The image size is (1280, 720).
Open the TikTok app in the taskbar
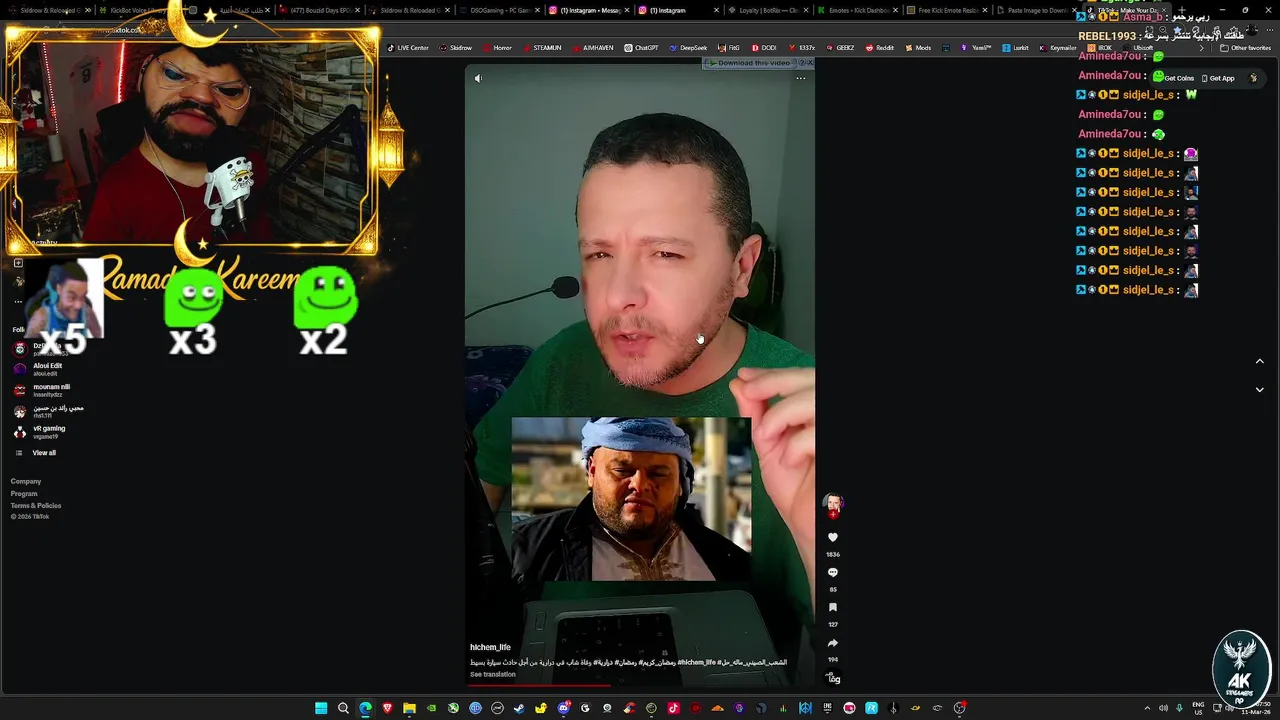pyautogui.click(x=673, y=708)
